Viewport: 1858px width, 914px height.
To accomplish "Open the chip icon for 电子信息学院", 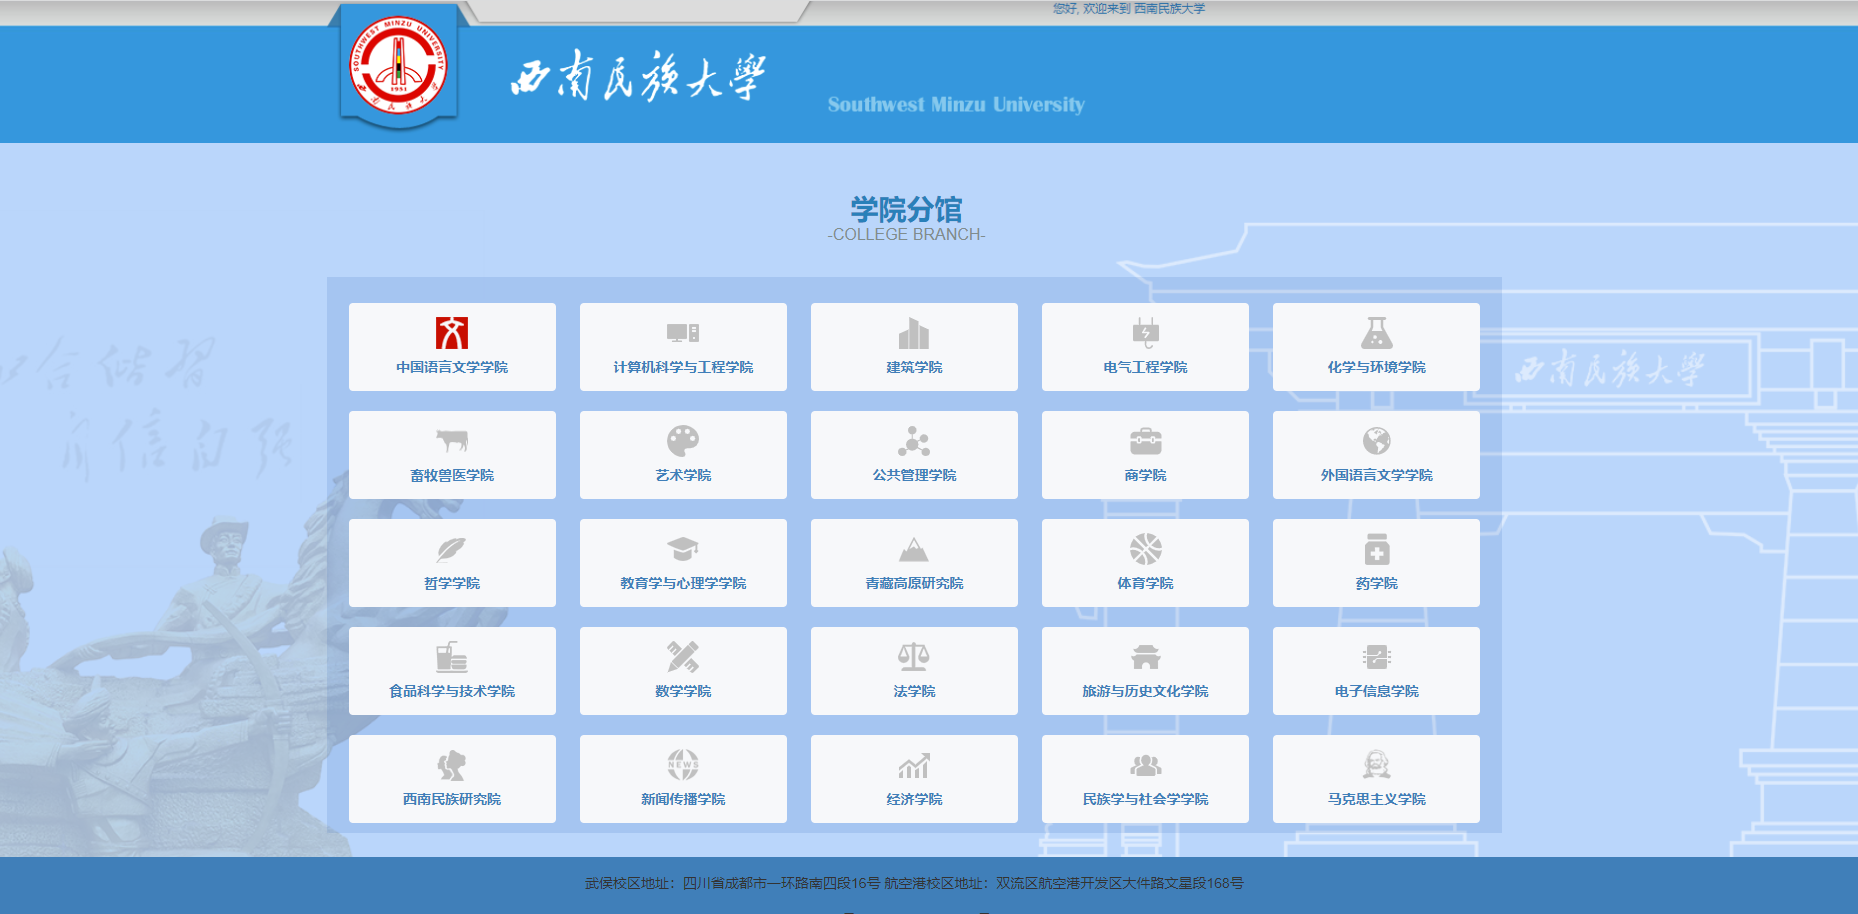I will point(1376,657).
